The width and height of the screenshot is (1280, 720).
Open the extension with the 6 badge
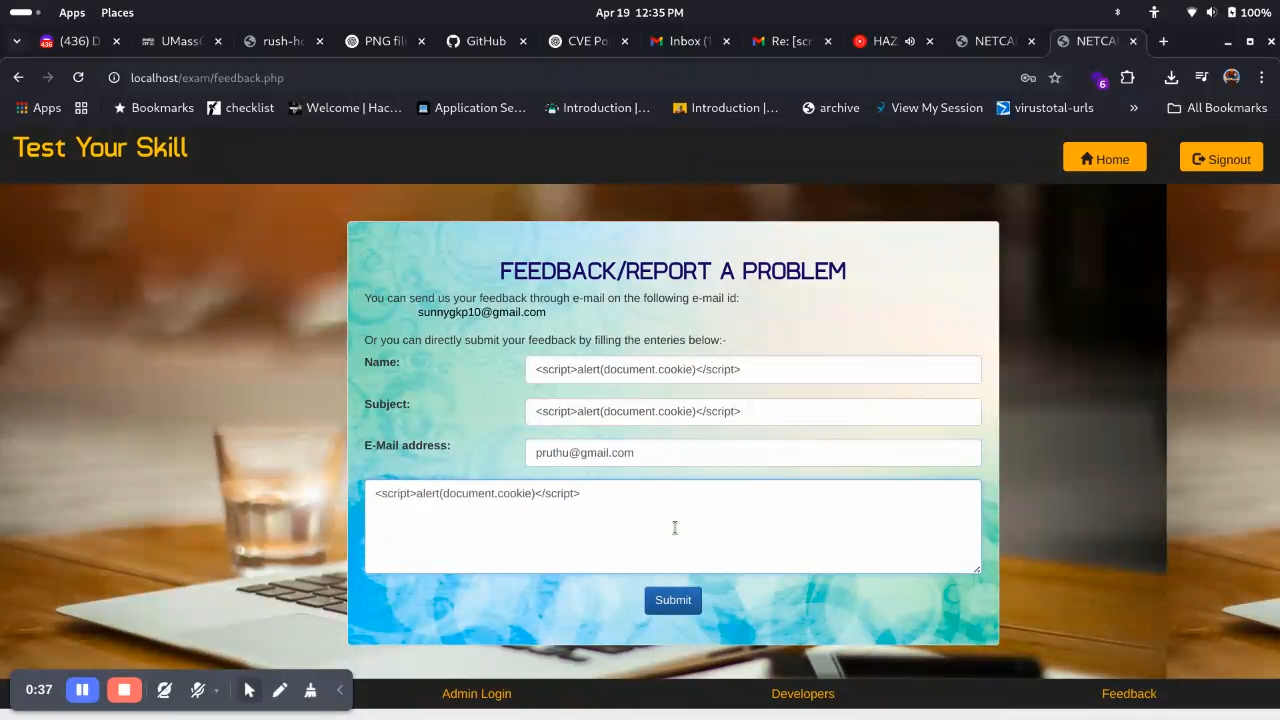(x=1099, y=78)
